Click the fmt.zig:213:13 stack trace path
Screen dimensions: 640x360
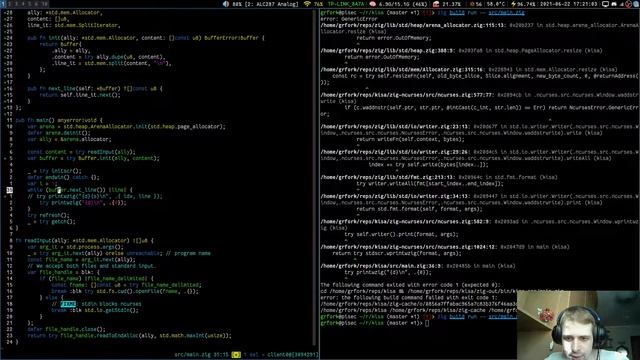click(x=387, y=178)
